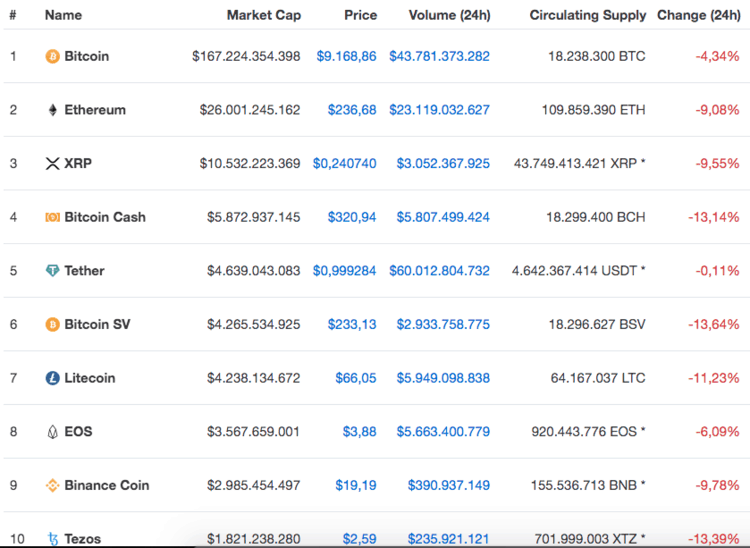Select supply 18.238.300 BTC

[596, 56]
